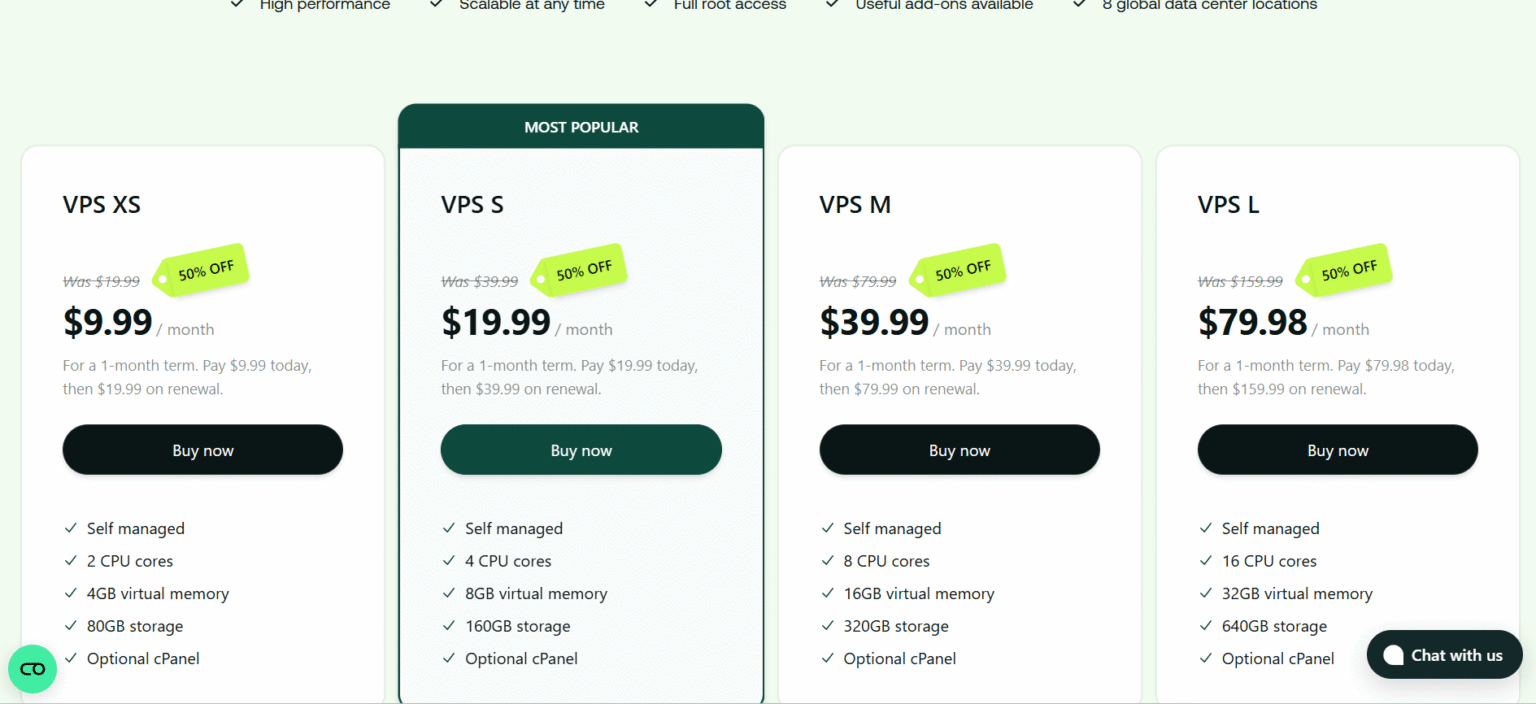
Task: Click the 50% OFF tag on VPS M
Action: [x=959, y=270]
